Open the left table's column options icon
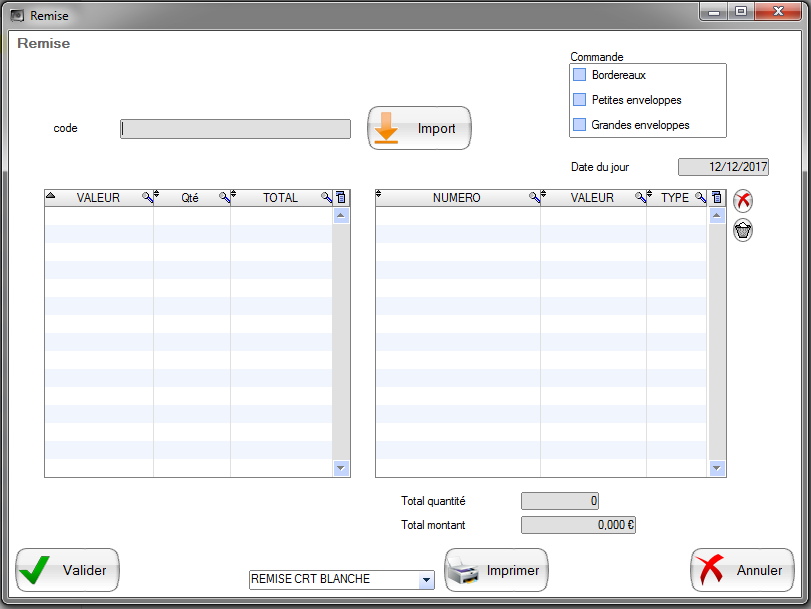The height and width of the screenshot is (609, 811). click(341, 198)
